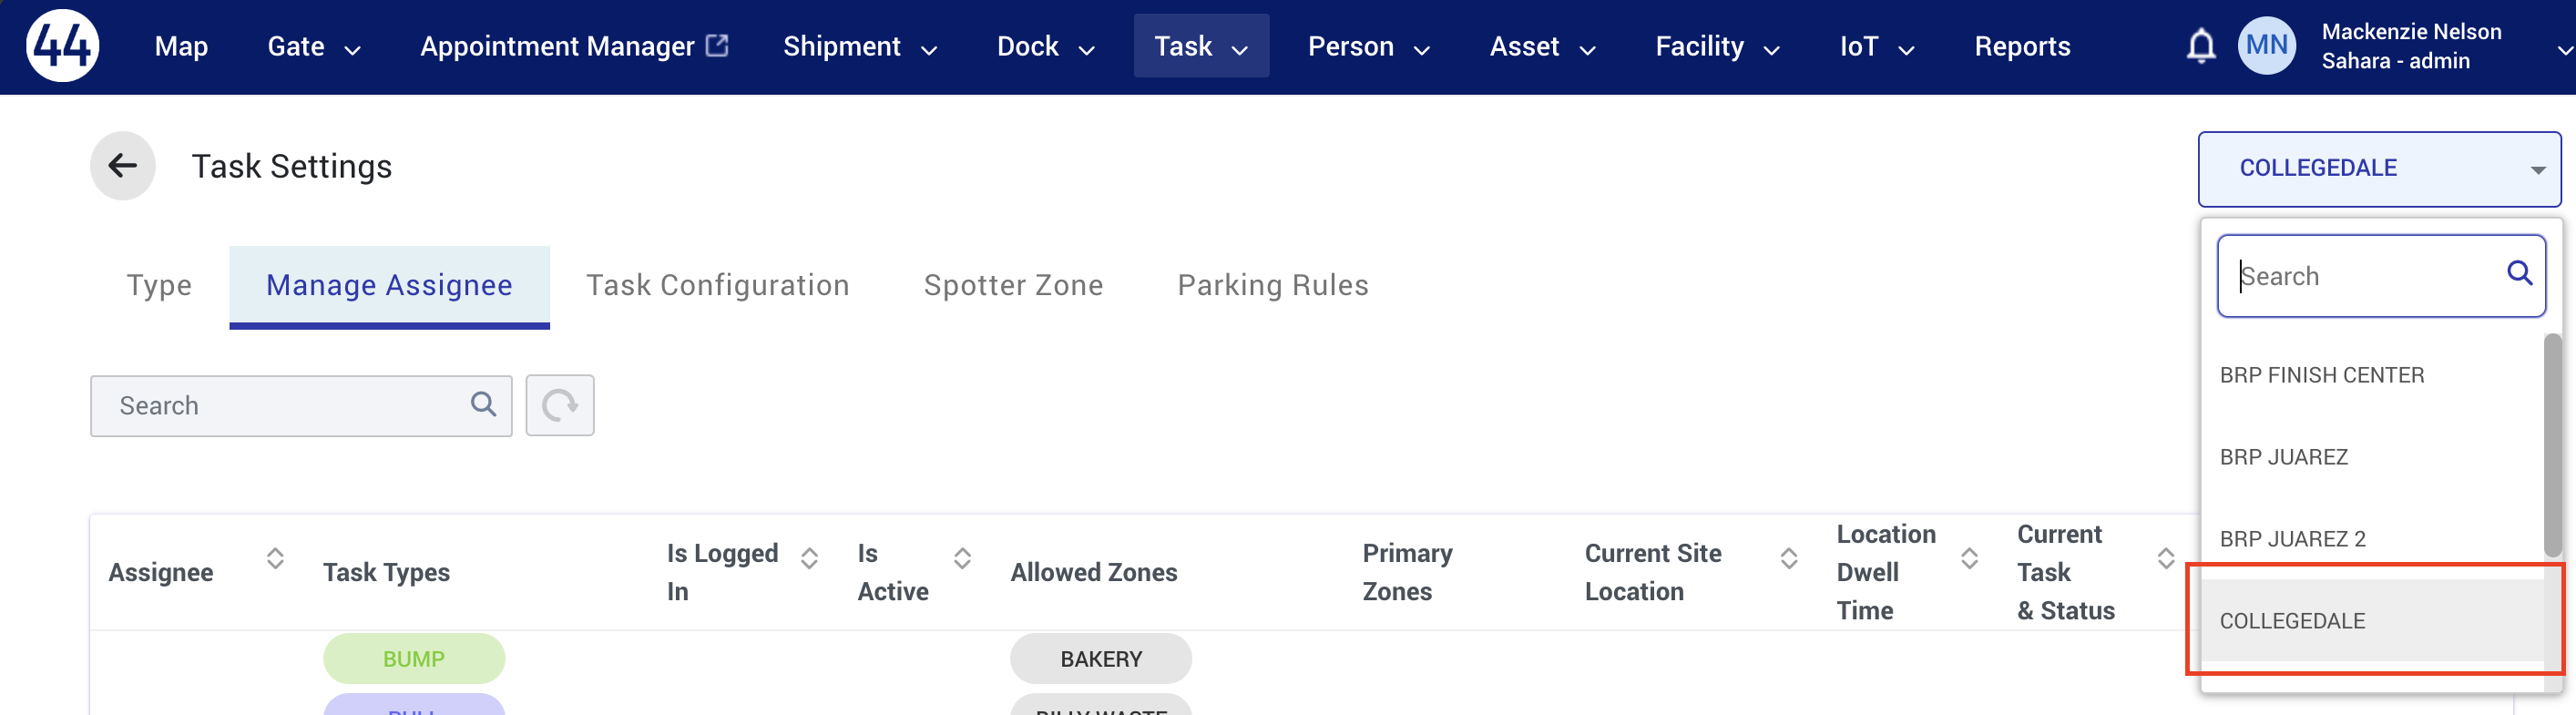Open the COLLEGEDALE facility selector

coord(2379,168)
